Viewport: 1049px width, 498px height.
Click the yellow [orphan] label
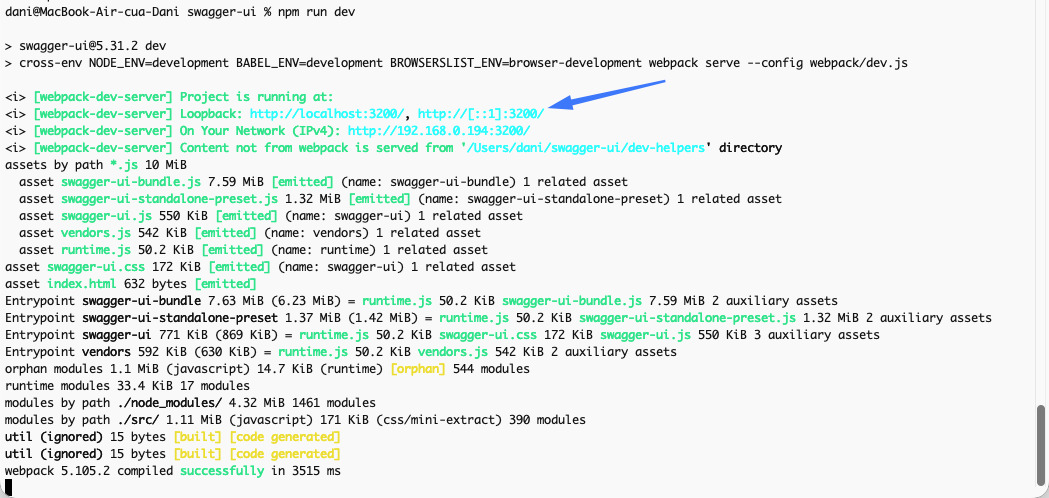pos(413,369)
